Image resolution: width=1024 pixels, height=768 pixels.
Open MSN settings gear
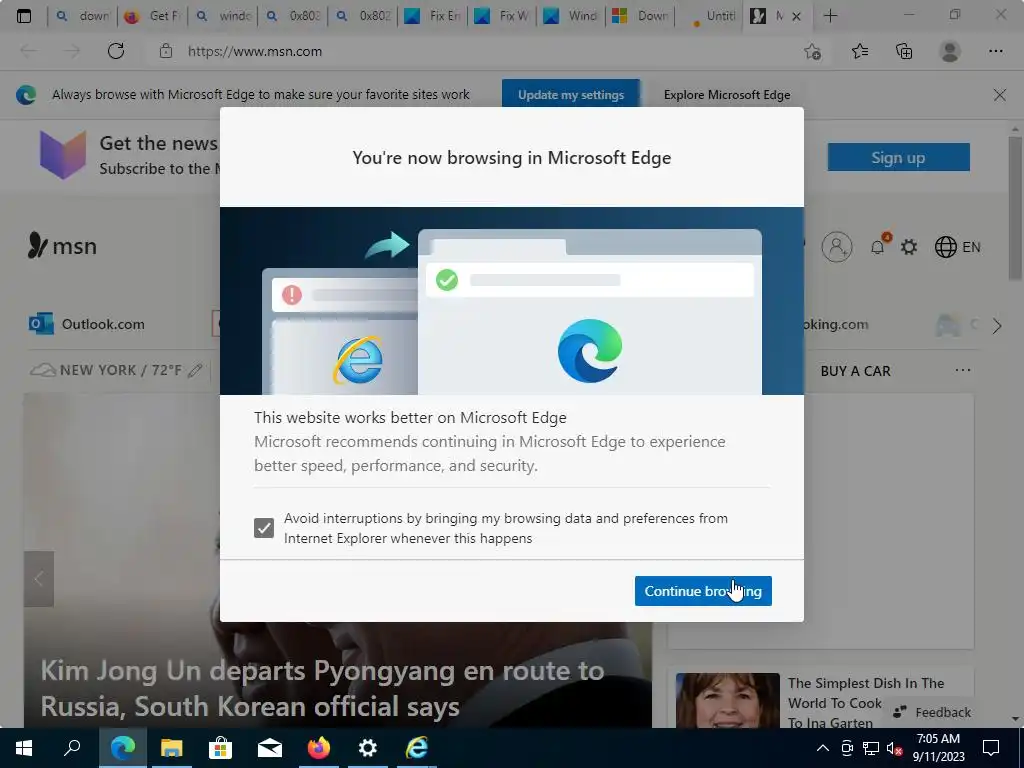pos(909,247)
